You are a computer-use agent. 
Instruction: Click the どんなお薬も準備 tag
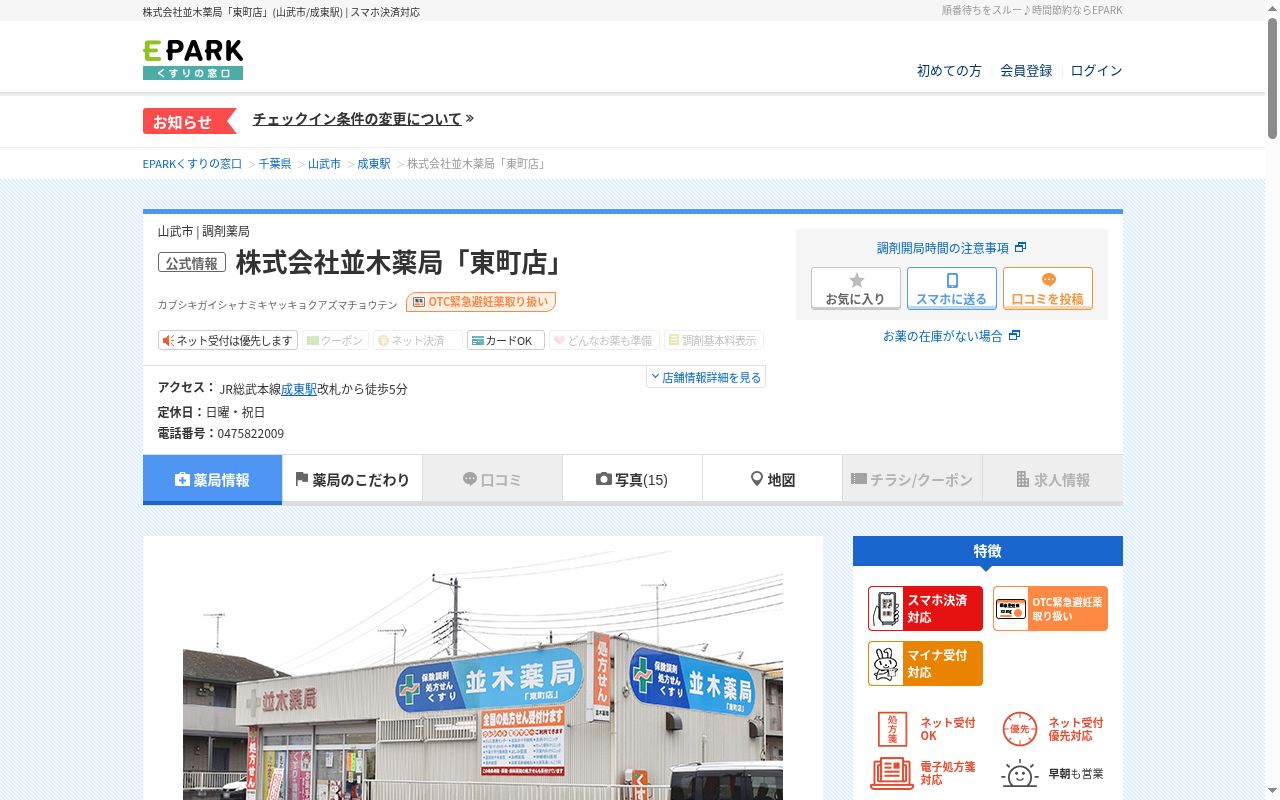pyautogui.click(x=604, y=340)
